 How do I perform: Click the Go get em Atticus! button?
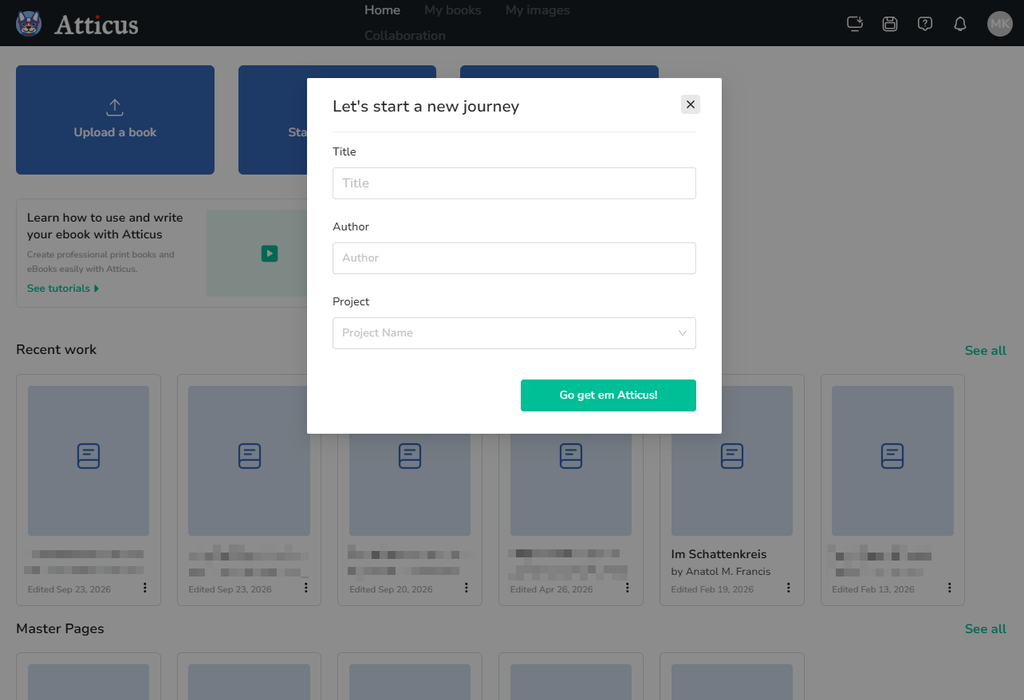pyautogui.click(x=608, y=395)
